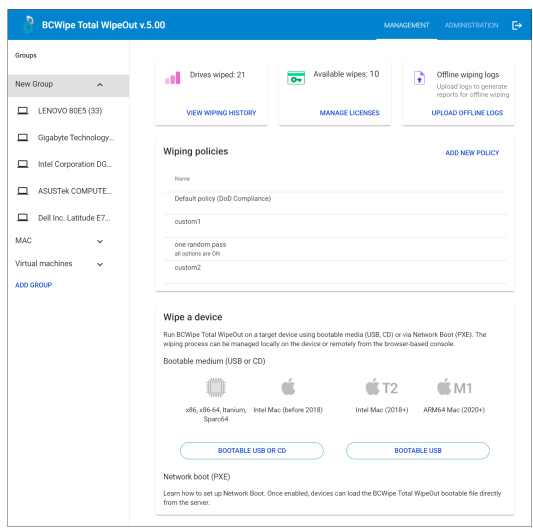Collapse the New Group chevron
This screenshot has width=533, height=531.
(x=100, y=85)
